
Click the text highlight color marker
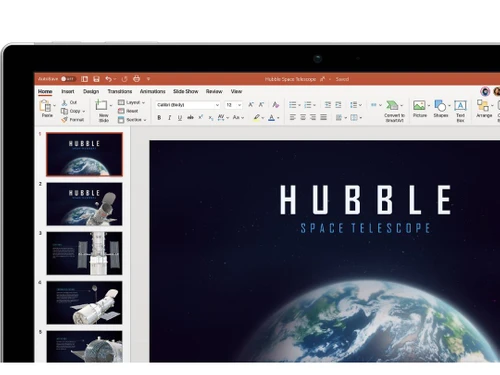[x=256, y=118]
